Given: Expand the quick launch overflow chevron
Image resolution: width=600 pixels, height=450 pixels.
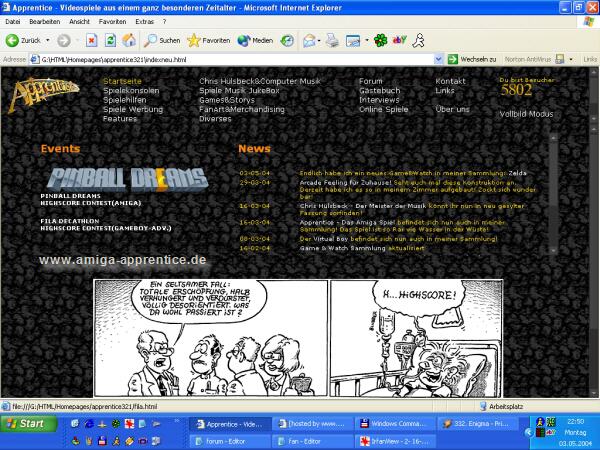Looking at the screenshot, I should click(x=176, y=421).
